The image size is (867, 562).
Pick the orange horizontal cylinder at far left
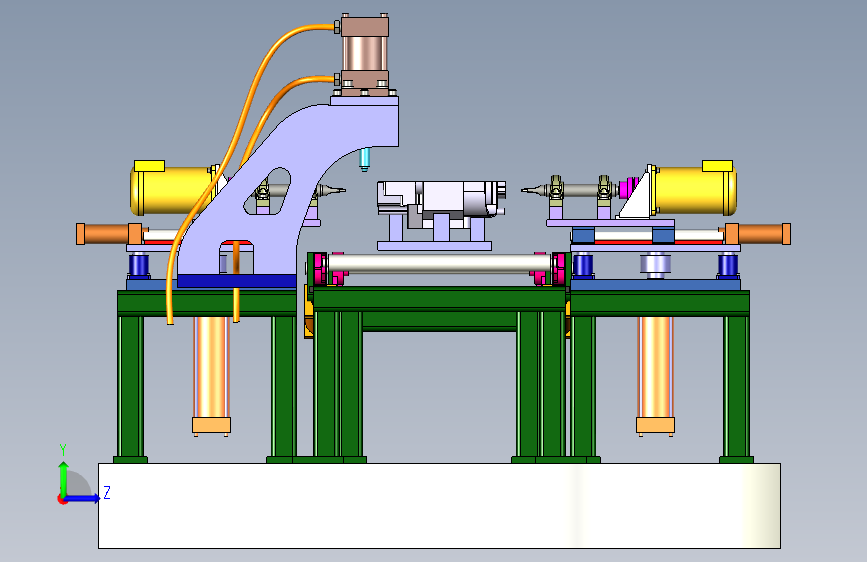[109, 233]
